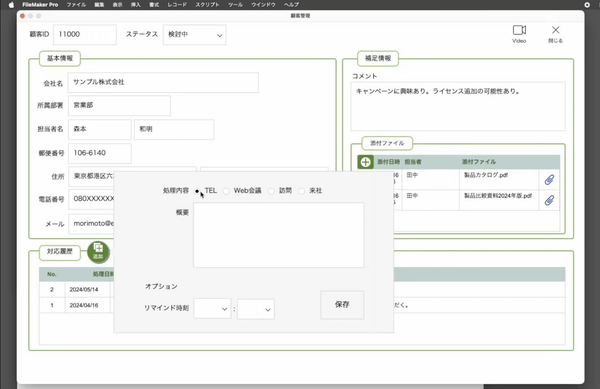Click the round green 追加 icon beside 対応履歴
600x389 pixels.
point(98,252)
